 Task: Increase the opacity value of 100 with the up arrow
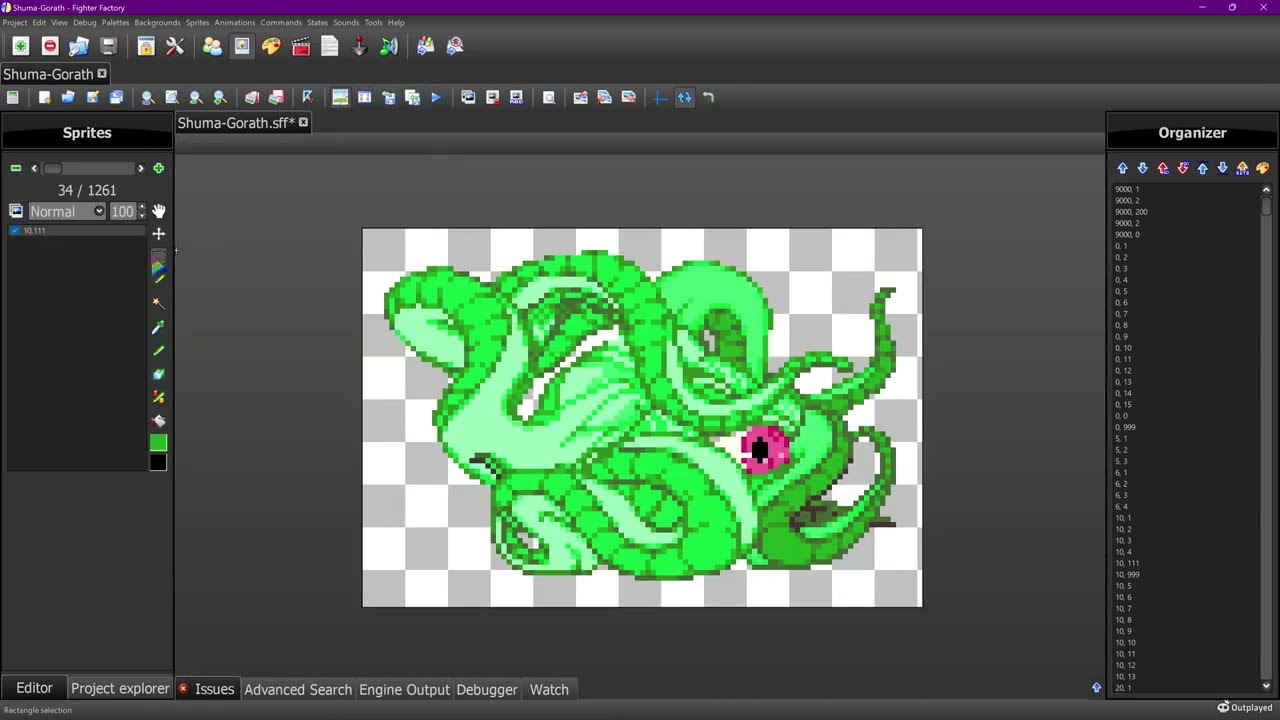pyautogui.click(x=141, y=207)
